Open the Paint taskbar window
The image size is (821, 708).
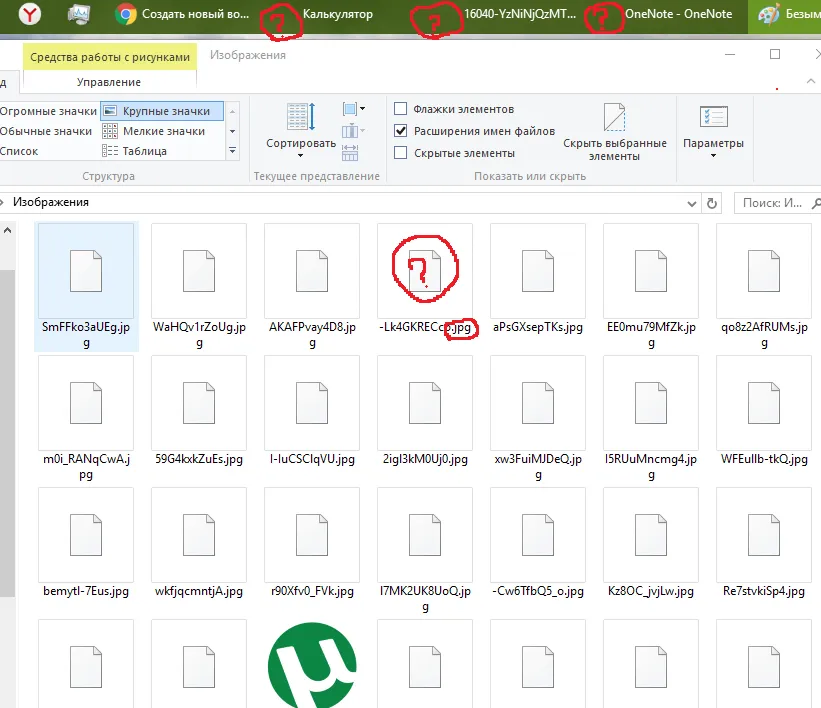click(785, 15)
